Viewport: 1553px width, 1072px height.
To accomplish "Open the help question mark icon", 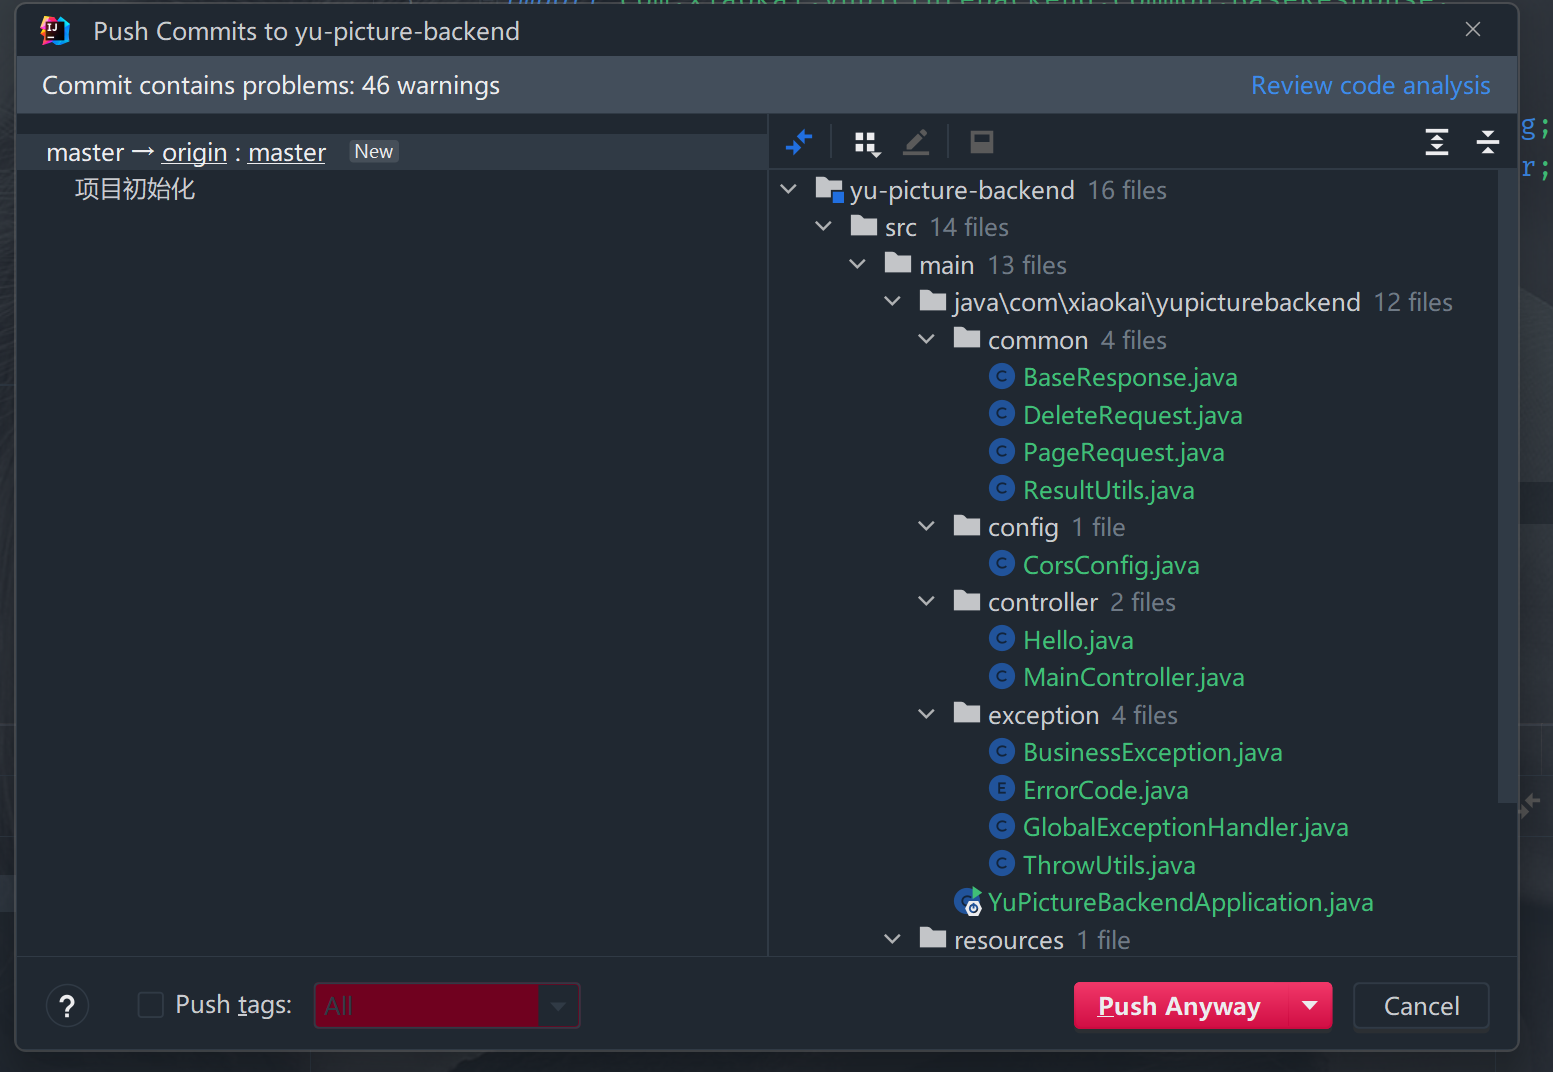I will [x=67, y=1006].
